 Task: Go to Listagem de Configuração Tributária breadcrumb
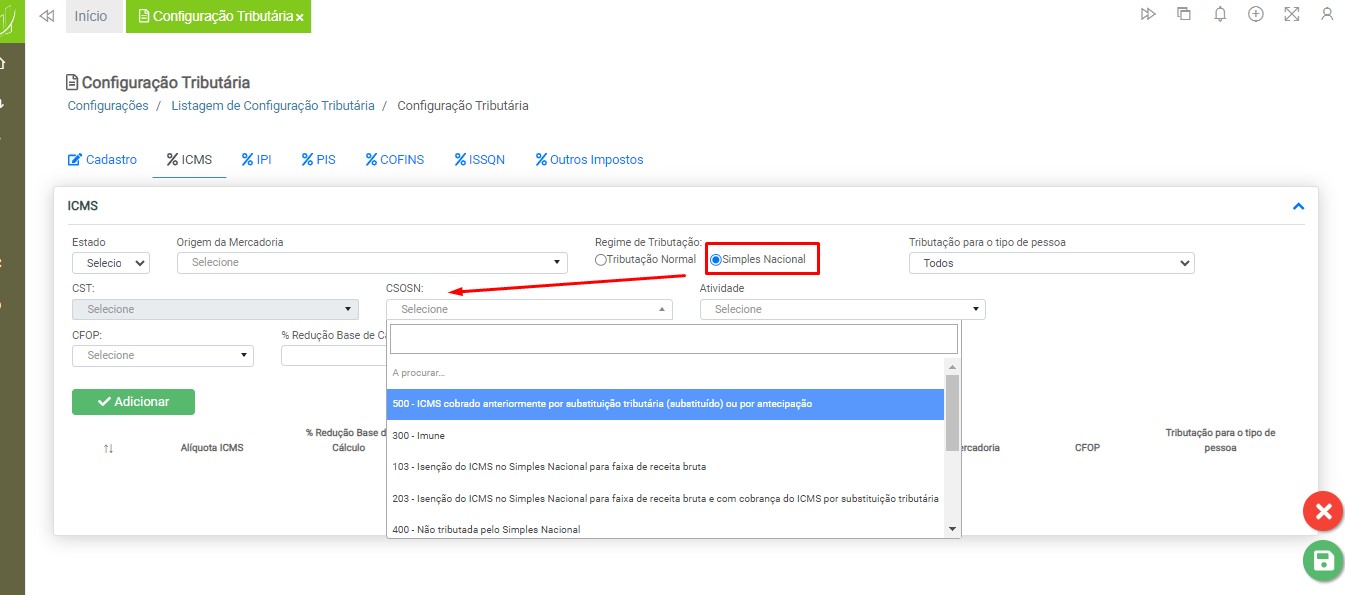(x=272, y=106)
